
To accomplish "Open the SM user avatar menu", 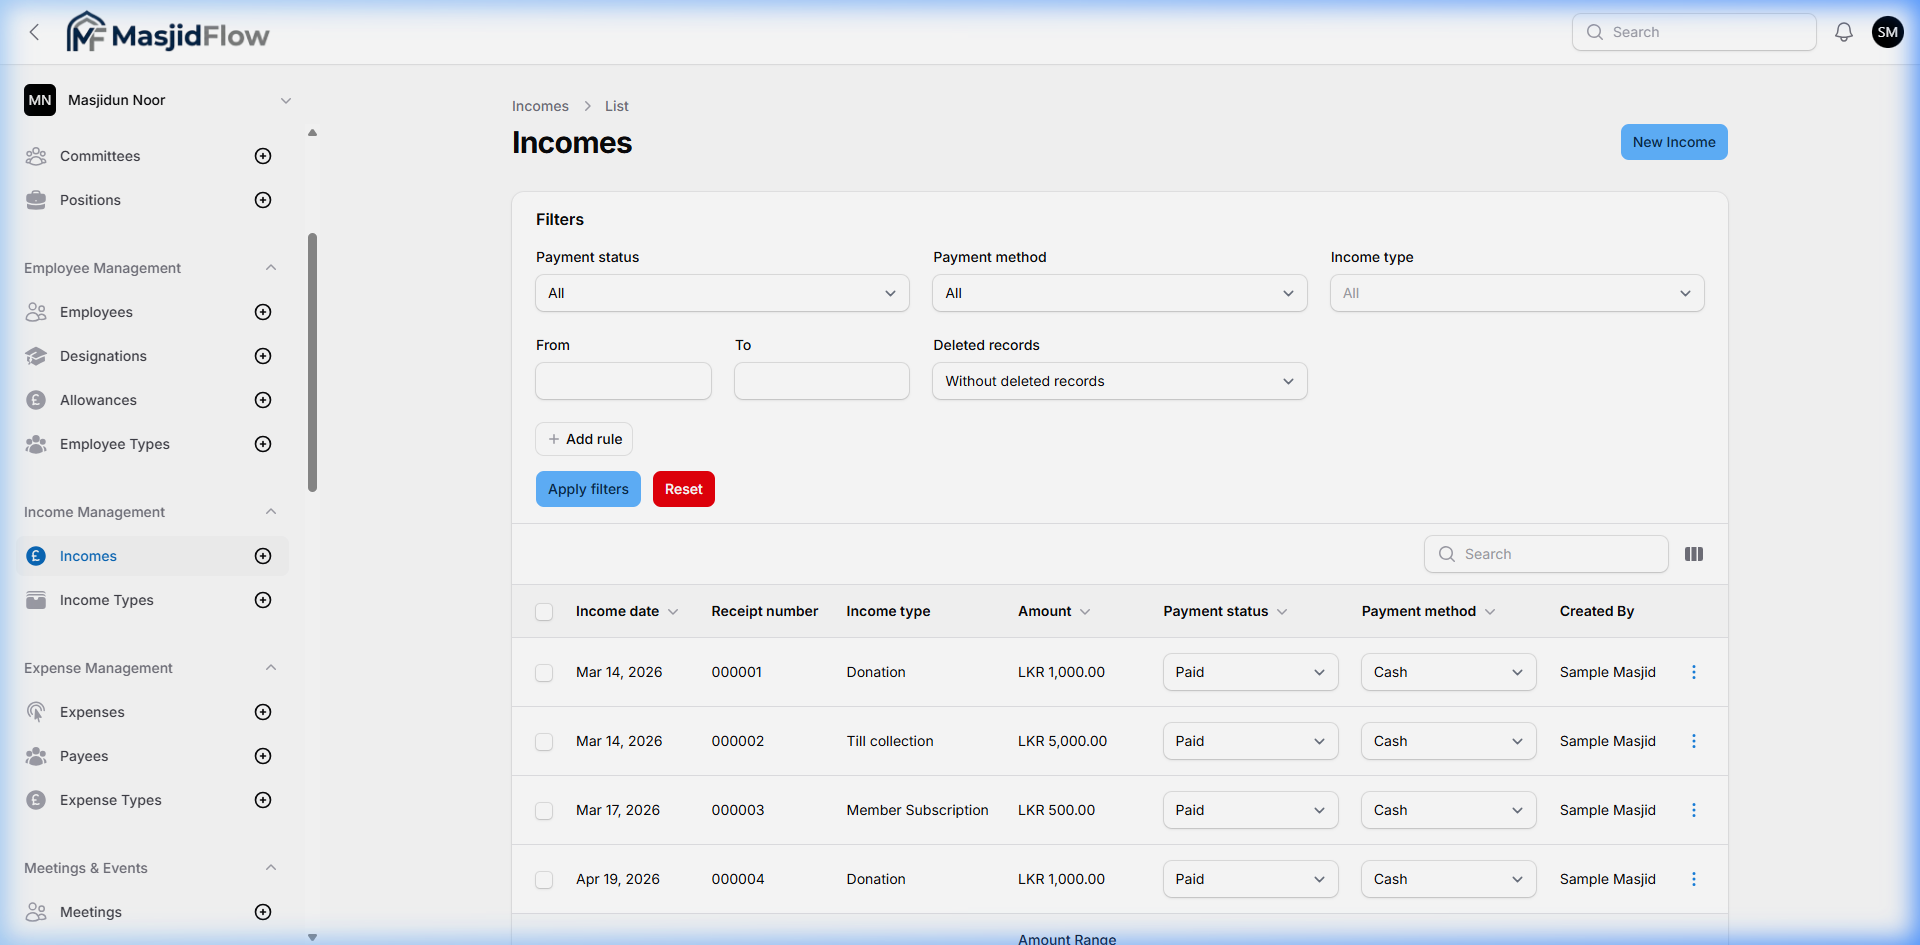I will [x=1887, y=32].
